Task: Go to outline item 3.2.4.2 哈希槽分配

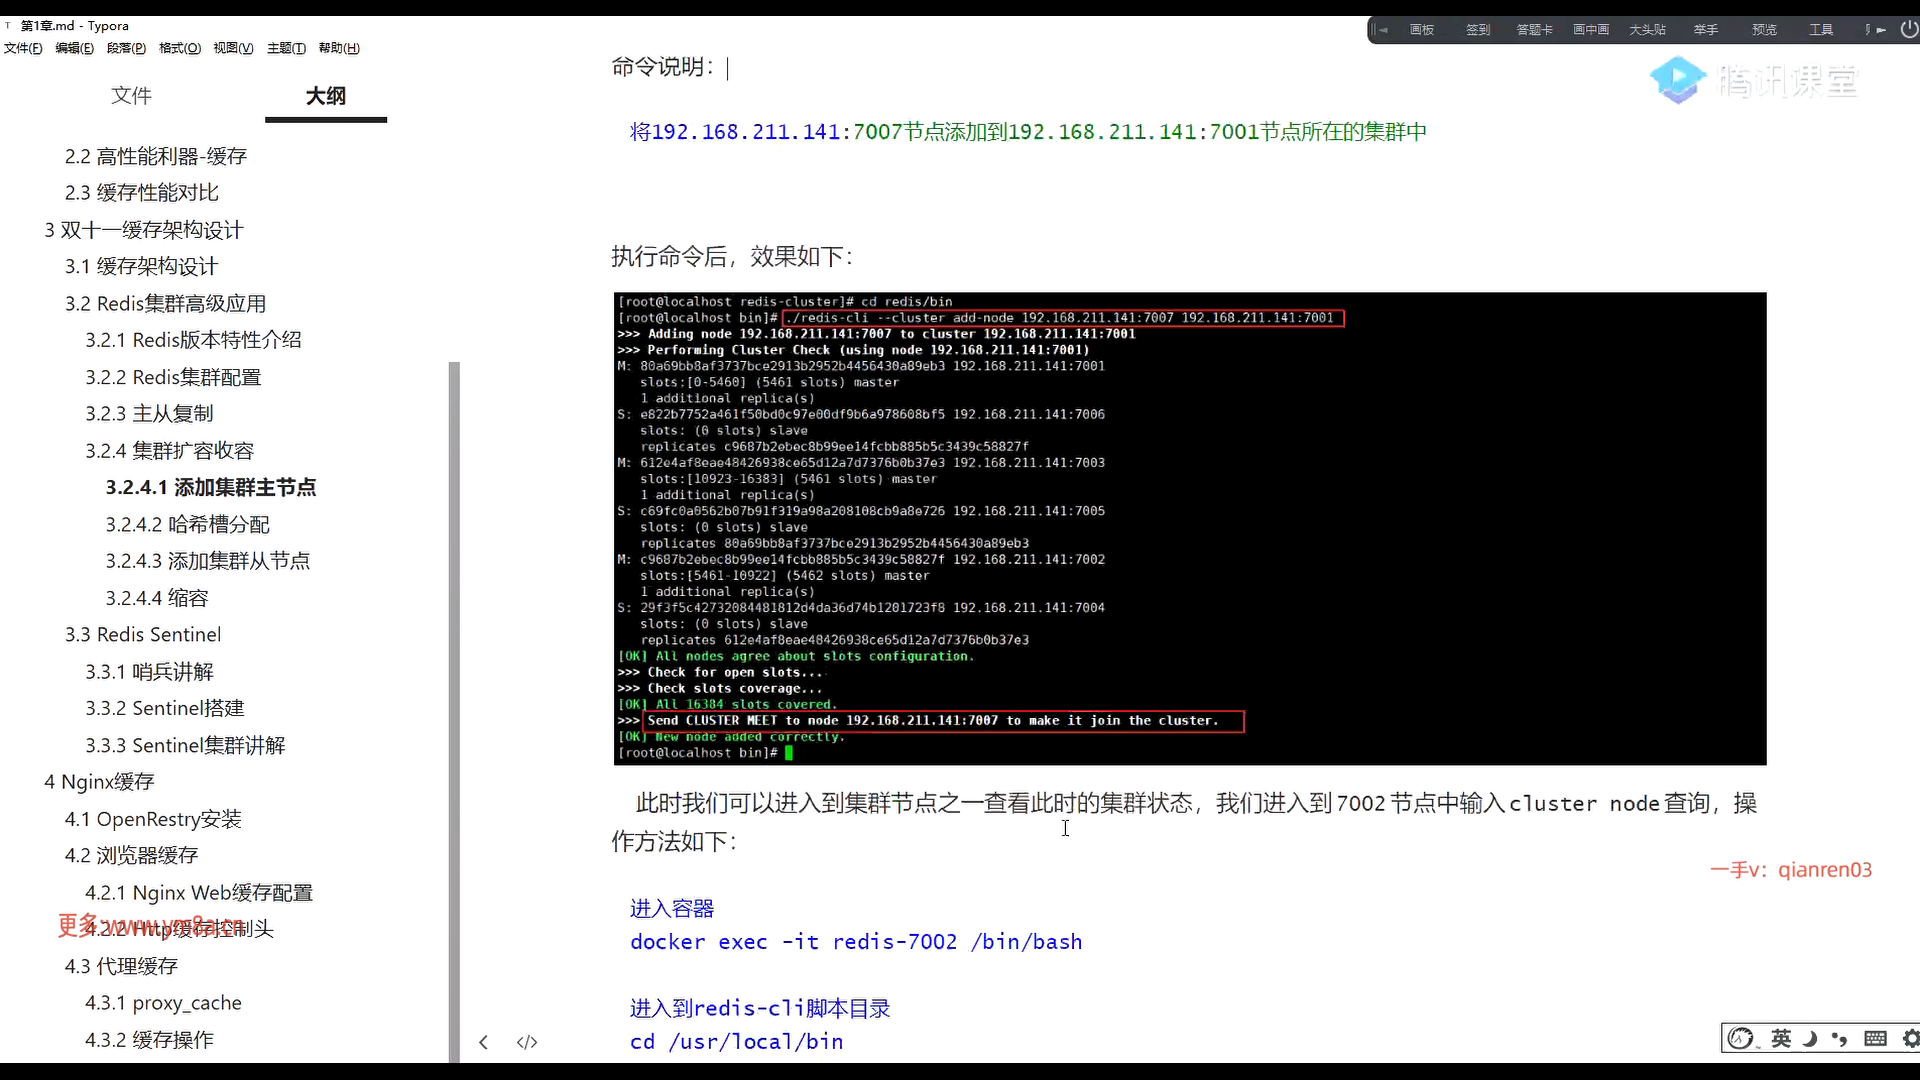Action: (188, 525)
